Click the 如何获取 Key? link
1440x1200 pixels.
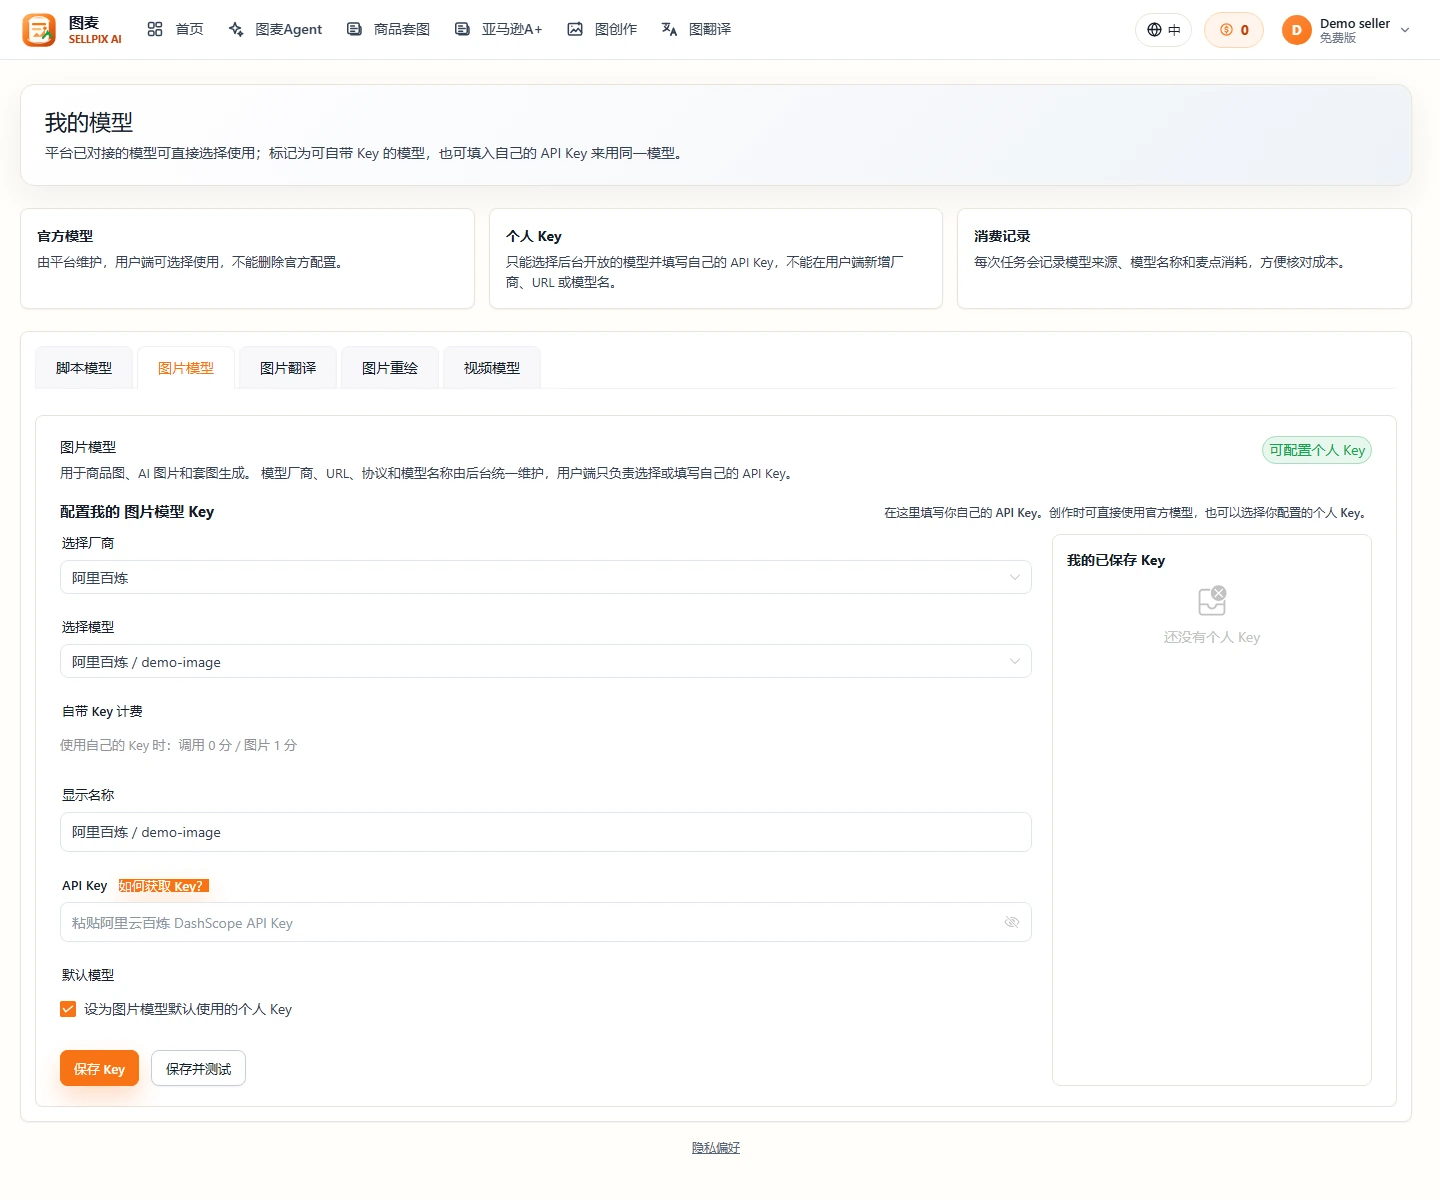pos(163,886)
